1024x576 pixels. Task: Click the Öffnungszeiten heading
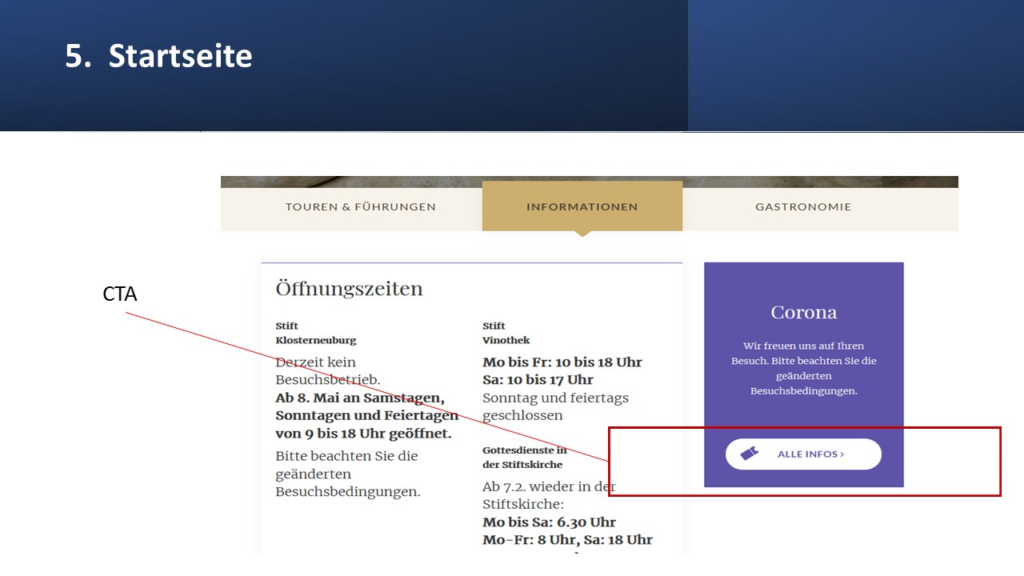point(349,289)
